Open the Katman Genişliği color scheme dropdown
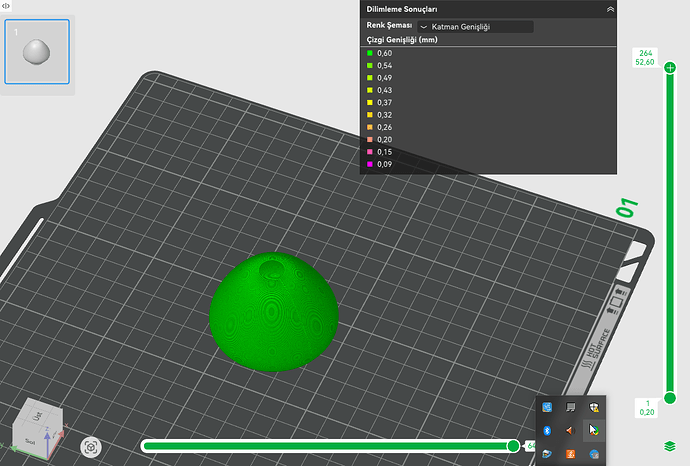This screenshot has width=690, height=466. (475, 27)
